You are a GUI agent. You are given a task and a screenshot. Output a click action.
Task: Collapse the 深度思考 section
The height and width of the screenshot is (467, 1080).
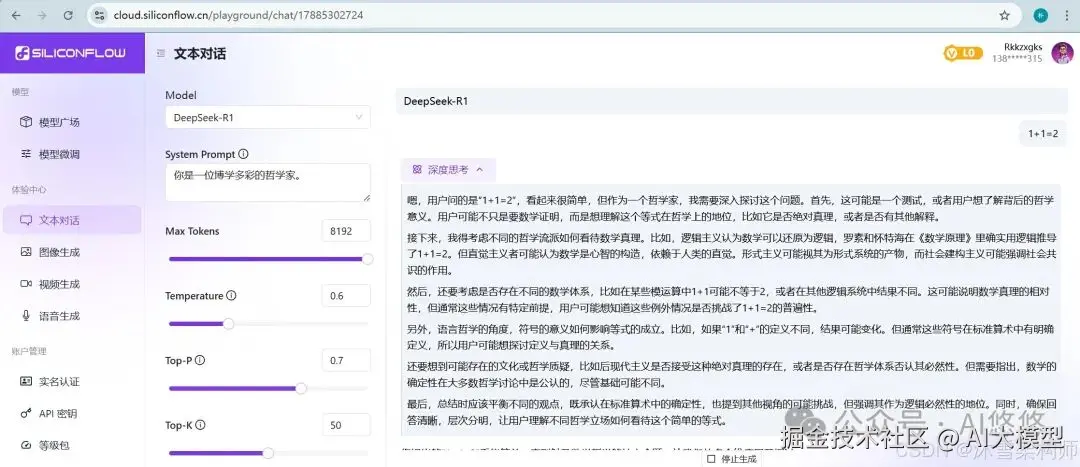point(448,169)
